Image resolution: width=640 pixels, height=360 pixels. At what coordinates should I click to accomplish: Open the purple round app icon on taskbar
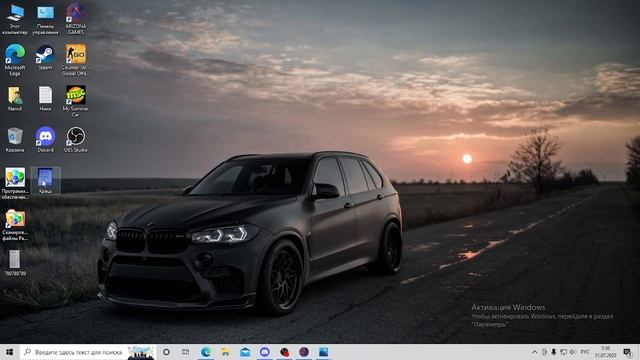point(304,352)
